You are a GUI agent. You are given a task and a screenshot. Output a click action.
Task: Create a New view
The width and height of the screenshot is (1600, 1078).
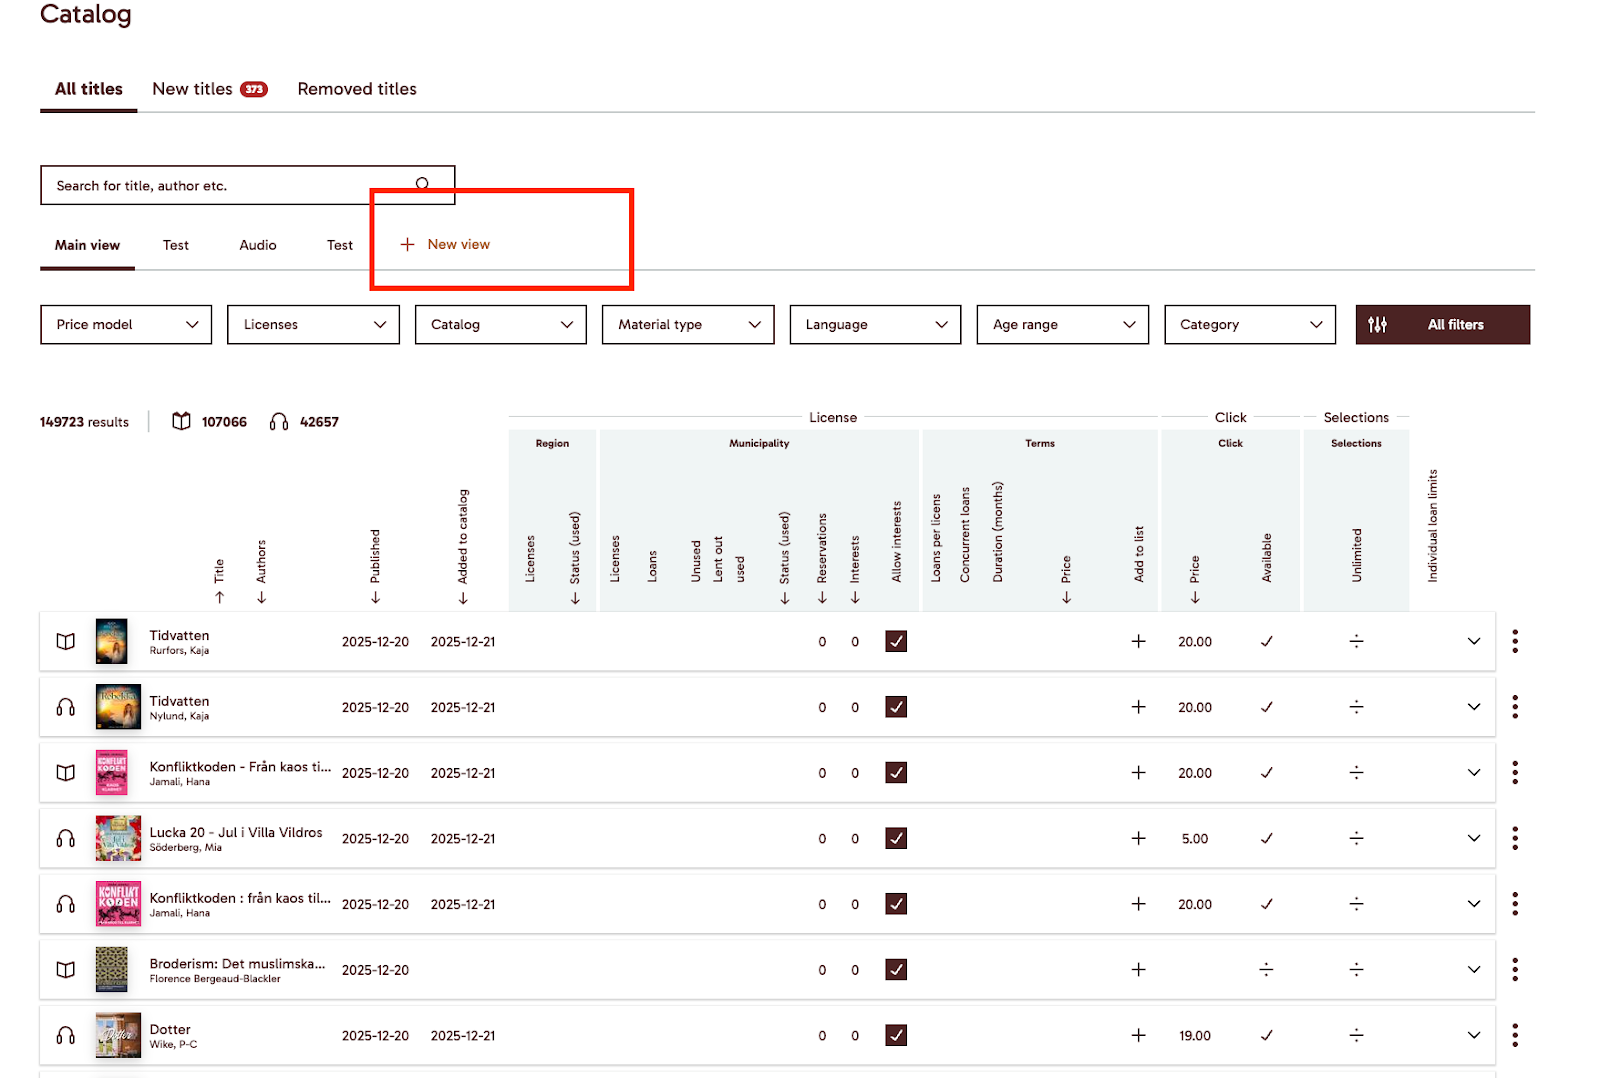click(446, 245)
